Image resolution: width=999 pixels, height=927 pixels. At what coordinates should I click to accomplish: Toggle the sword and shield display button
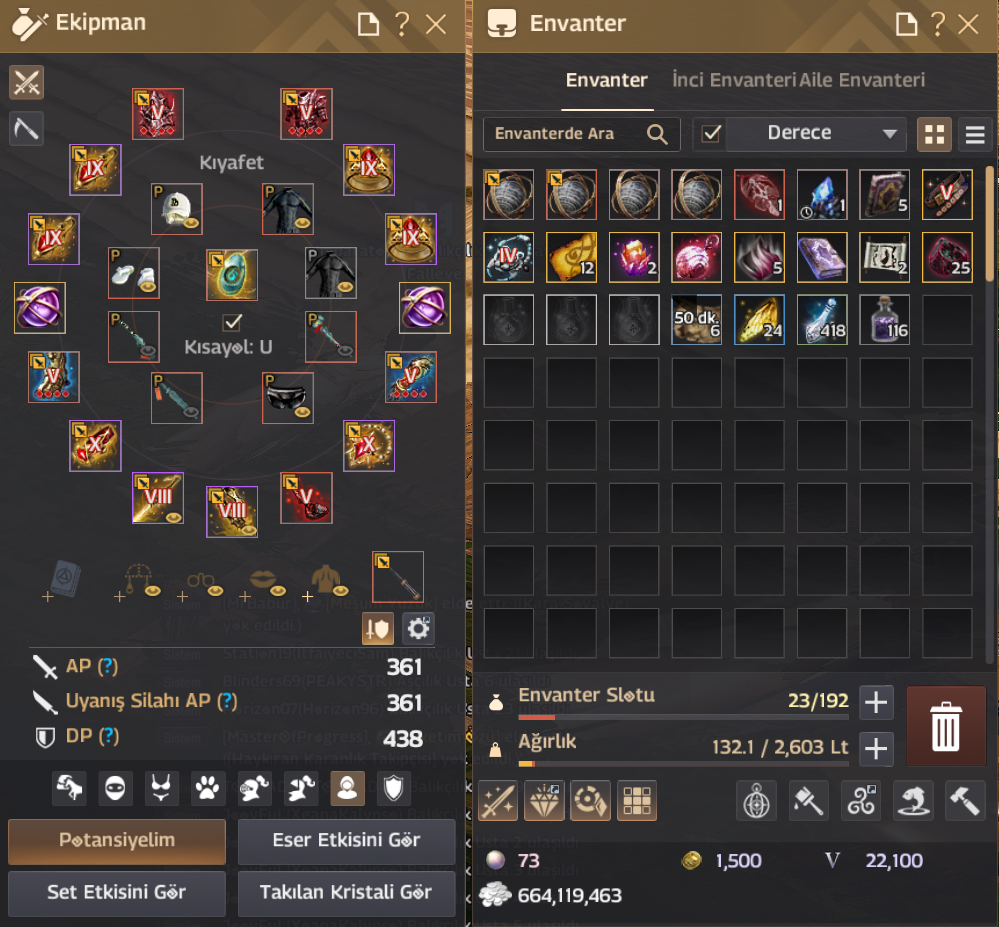coord(378,629)
